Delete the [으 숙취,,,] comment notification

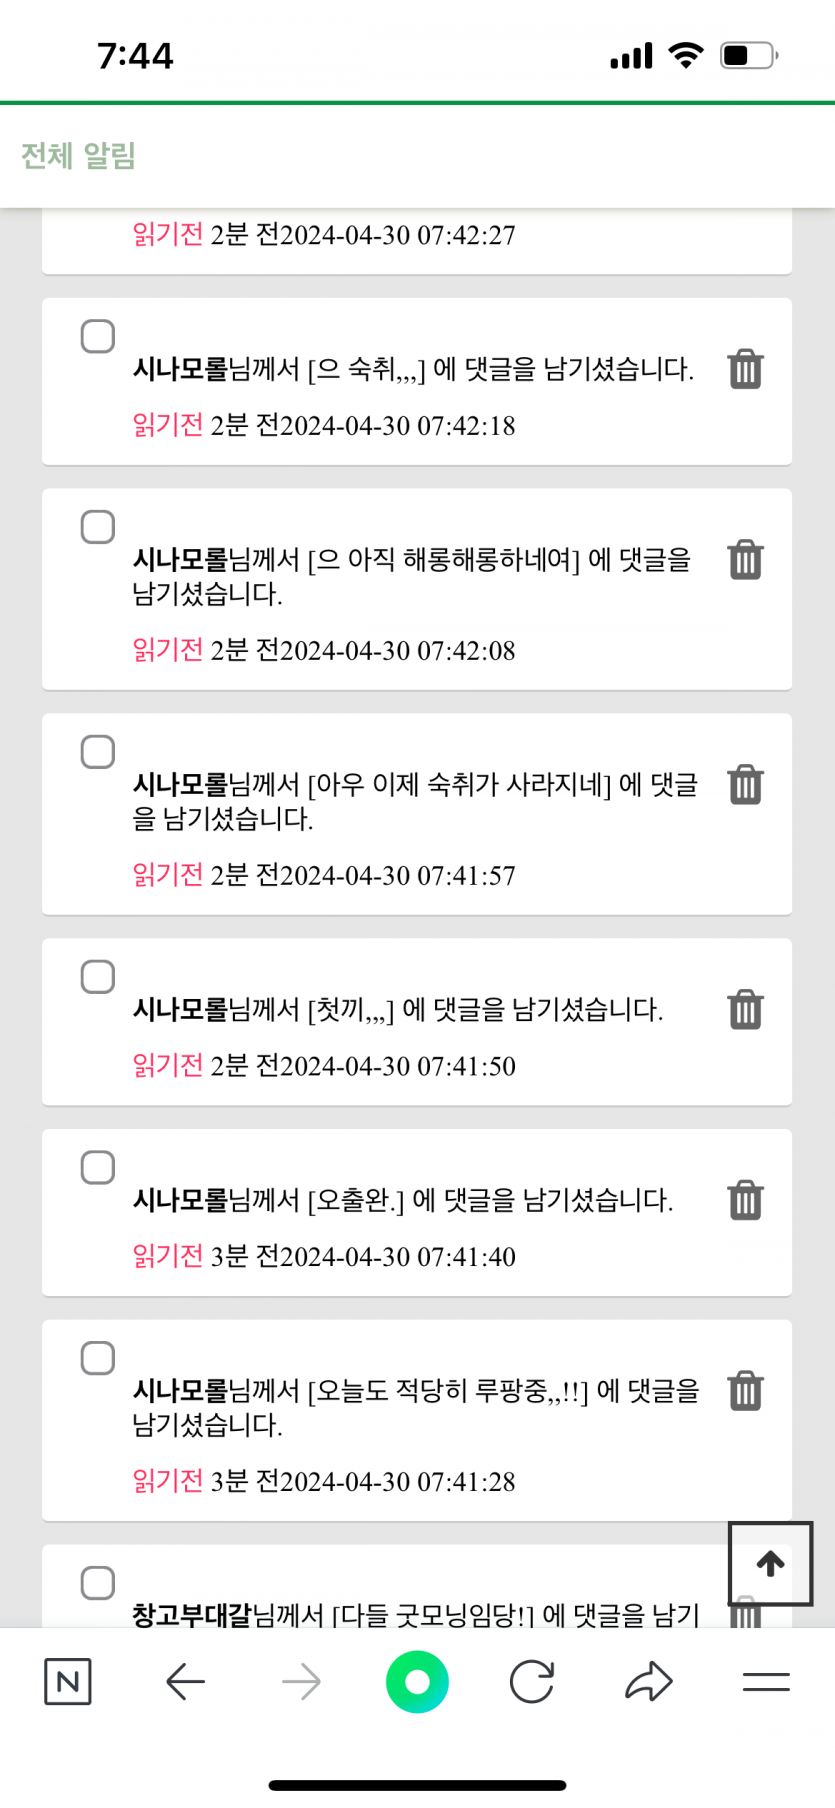point(745,369)
